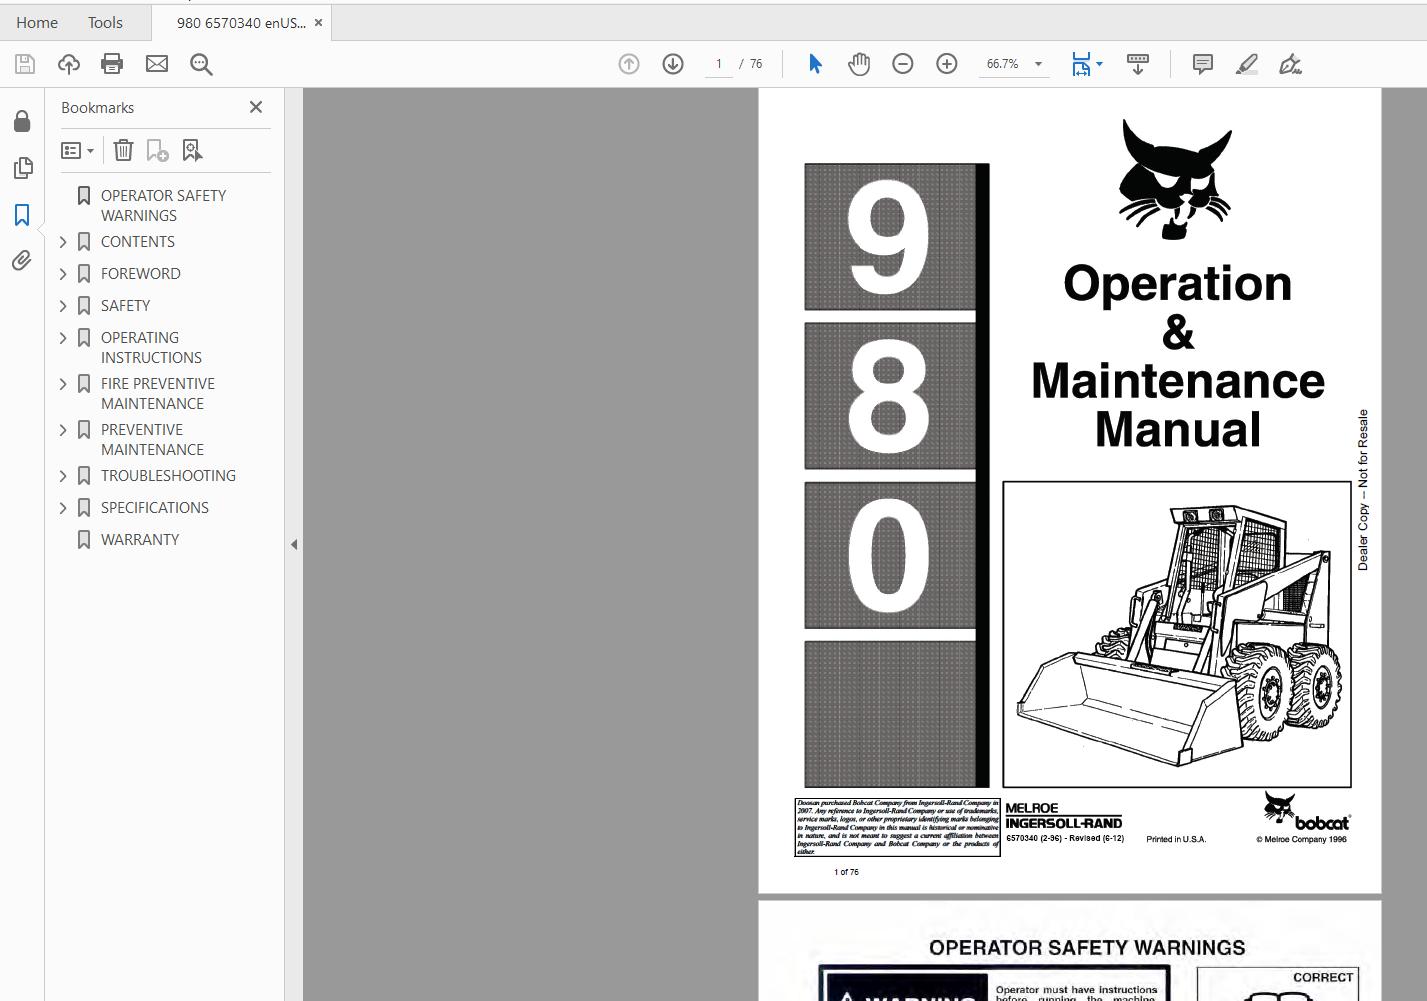Jump to the TROUBLESHOOTING bookmark
This screenshot has width=1427, height=1001.
pyautogui.click(x=168, y=476)
